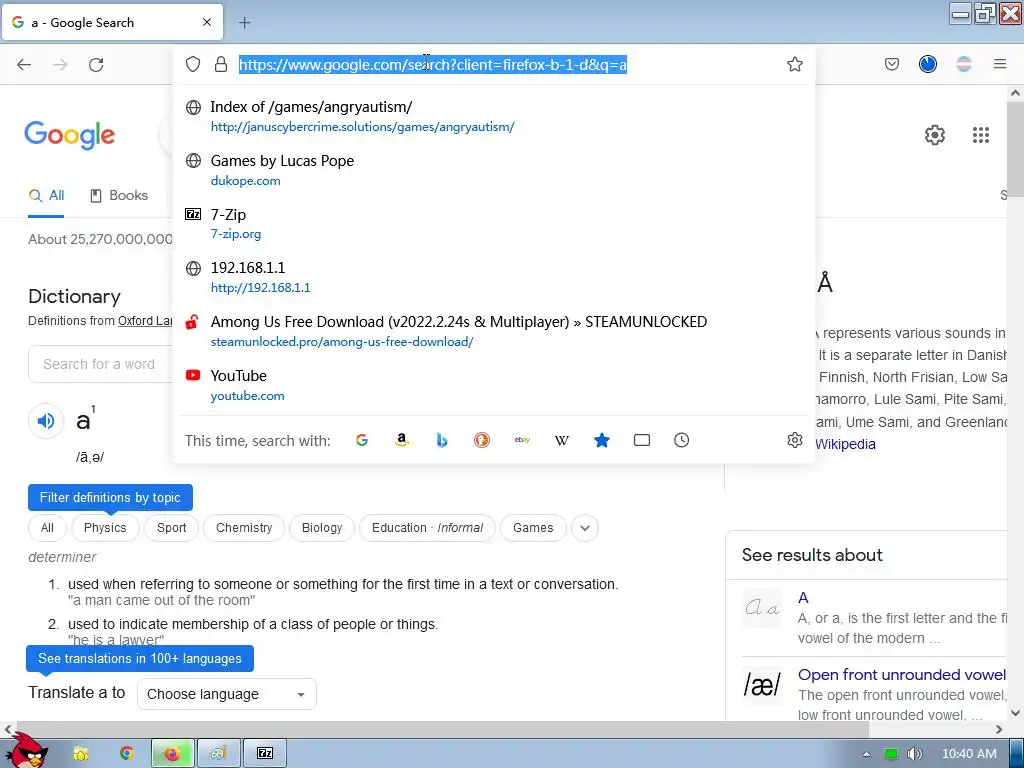Select the 'a - Google Search' browser tab

112,22
